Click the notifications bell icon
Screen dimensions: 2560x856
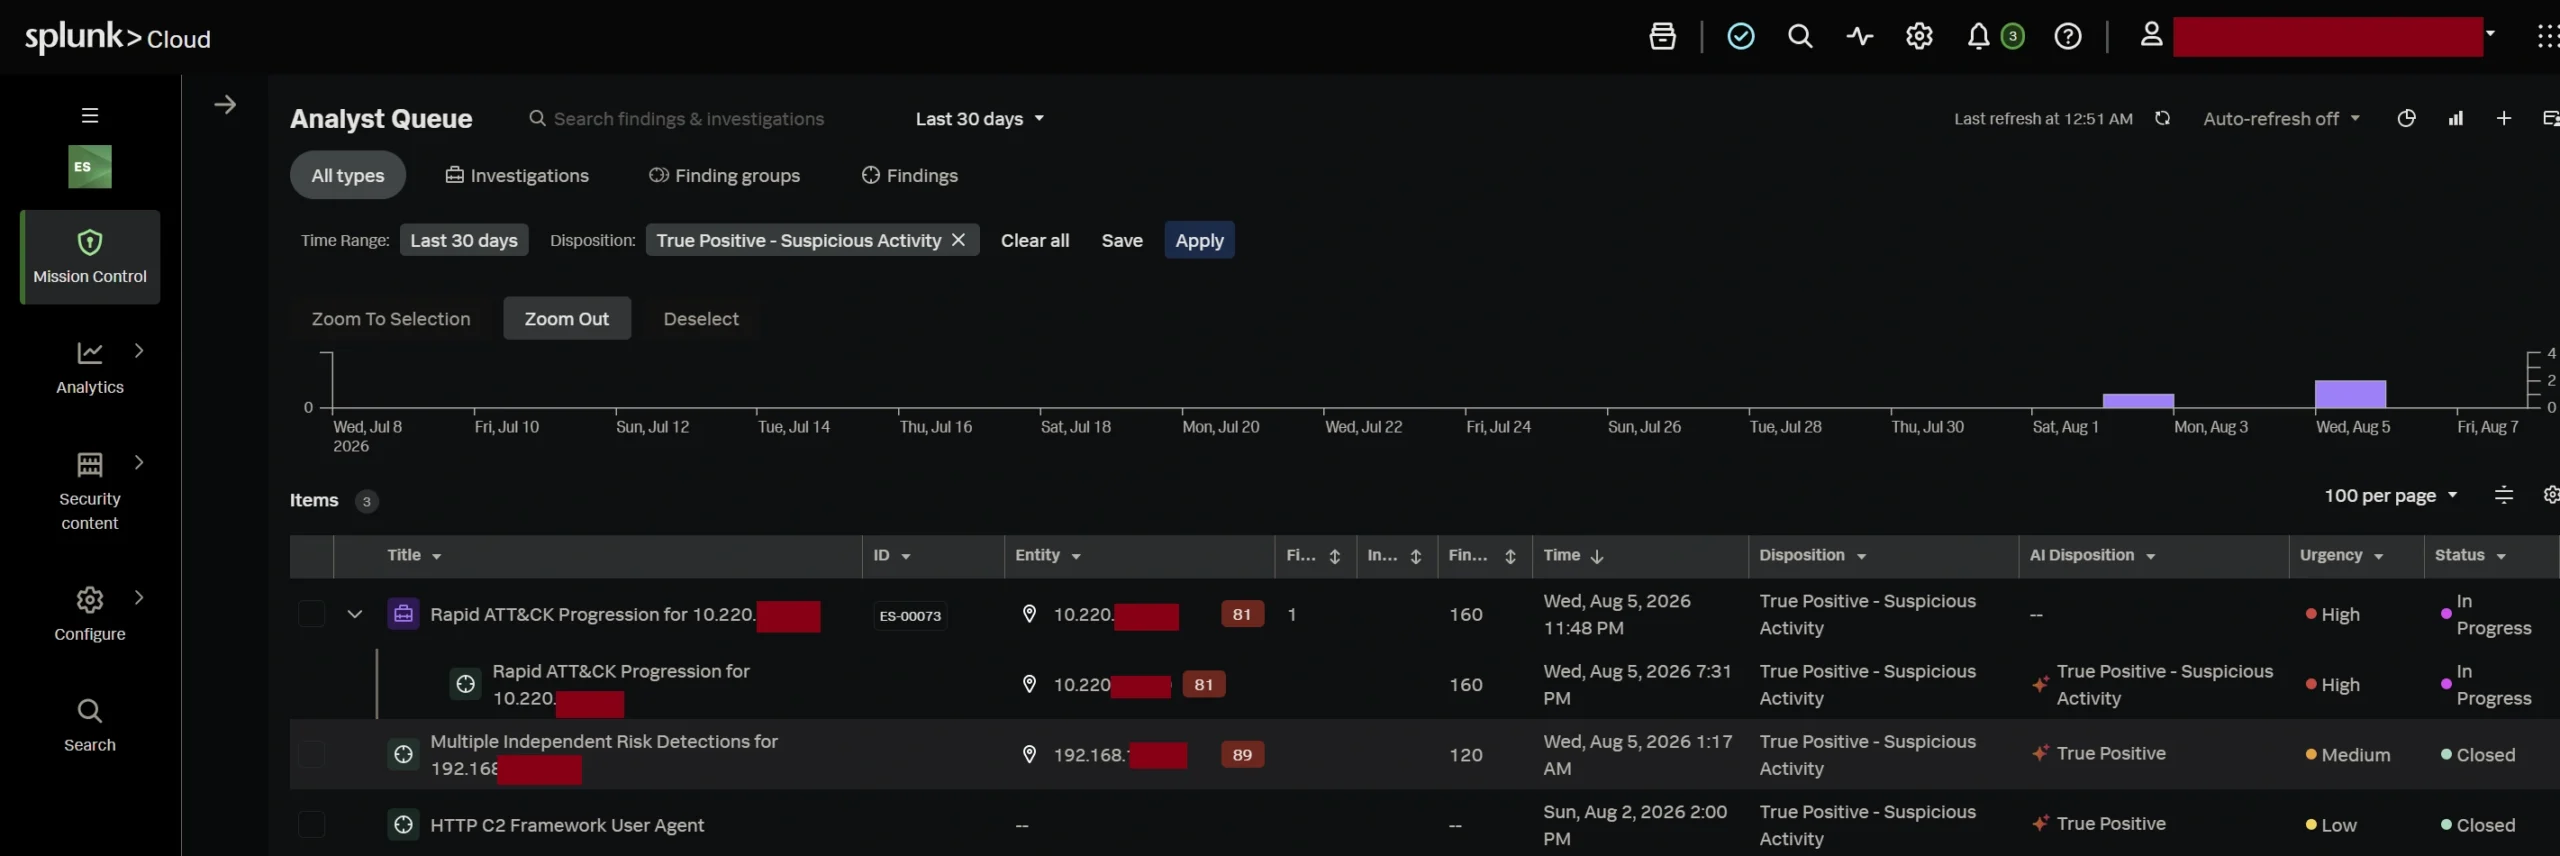pyautogui.click(x=1978, y=37)
